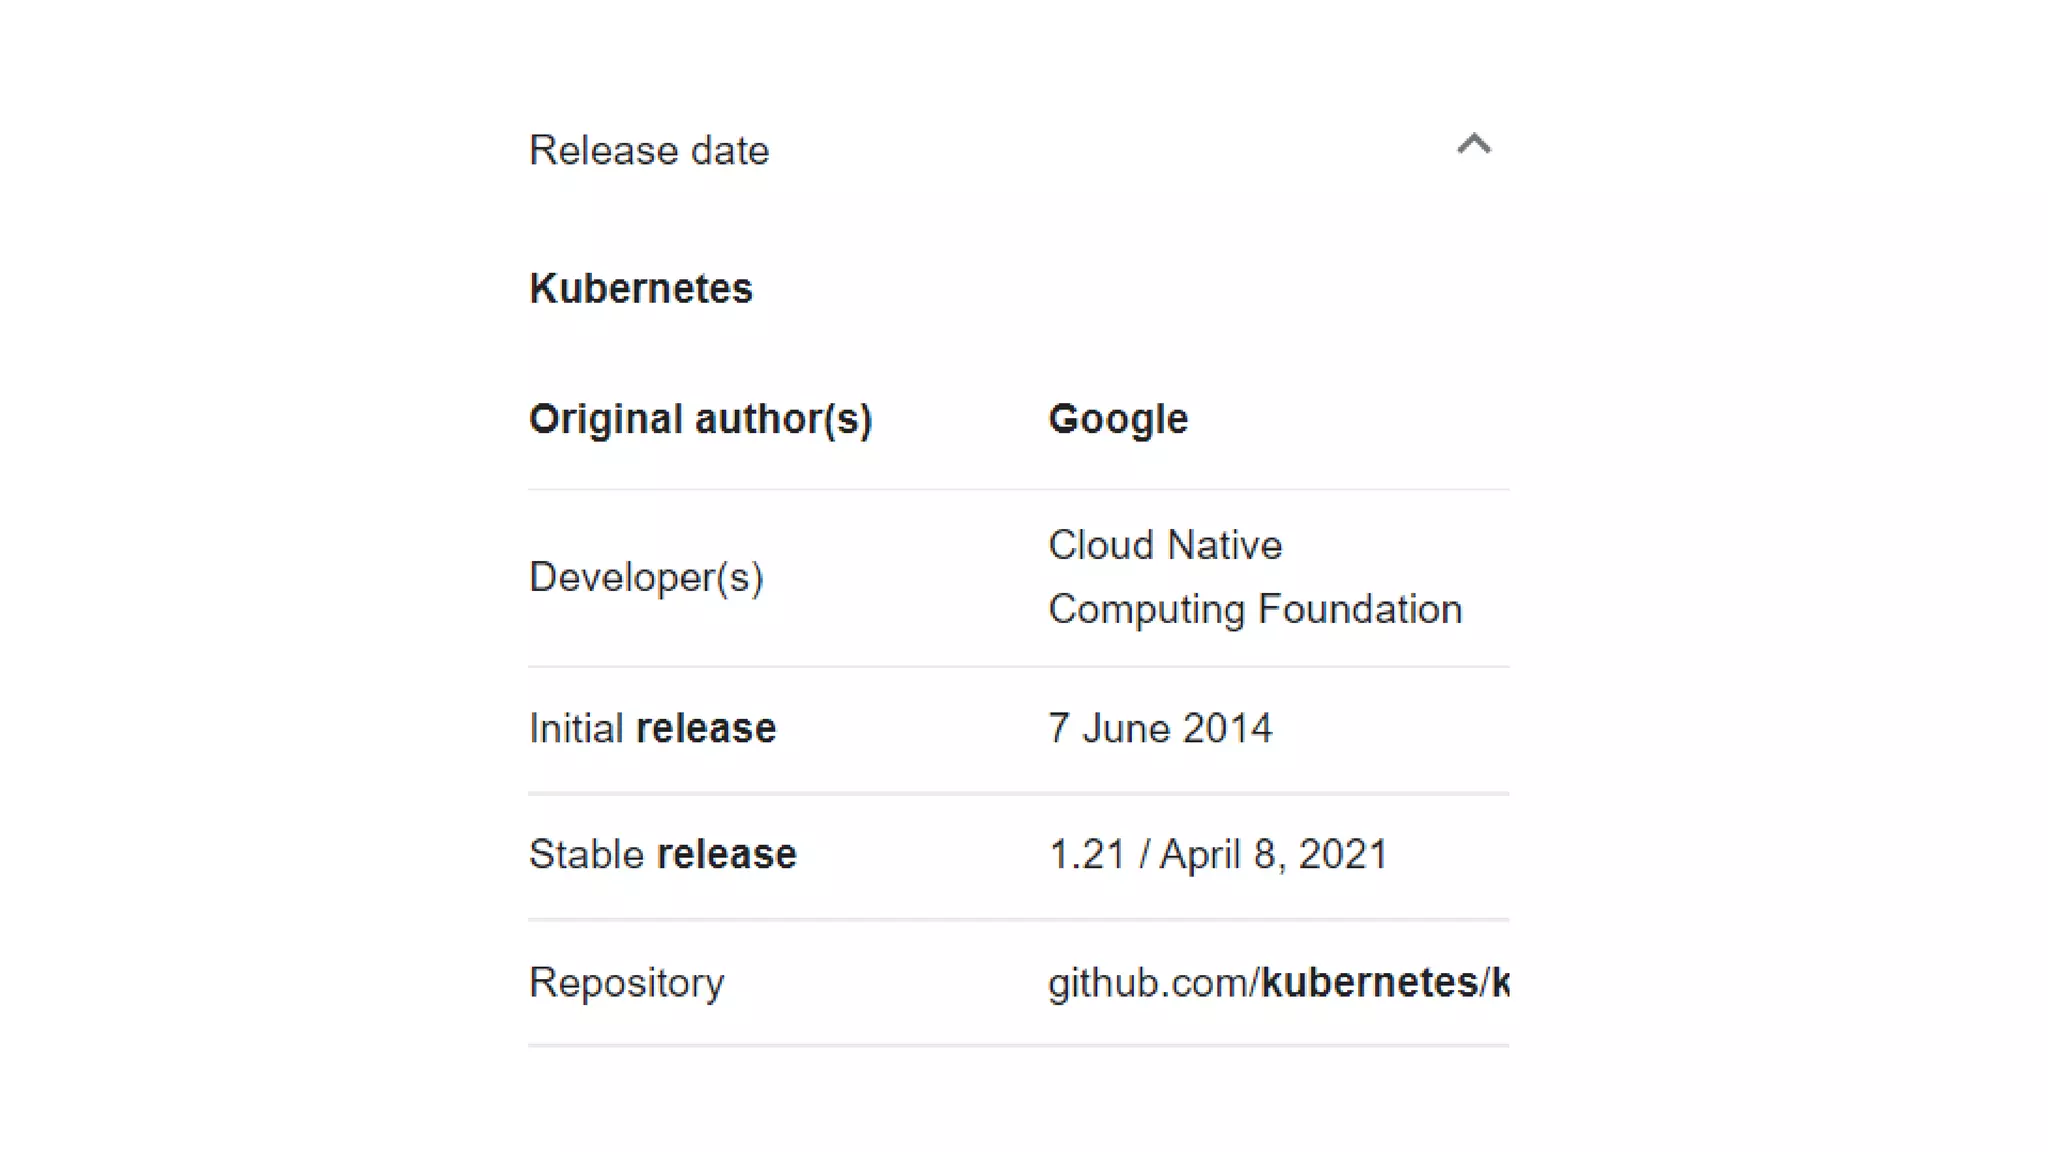Click the Repository label
Screen dimensions: 2048x1152
click(626, 983)
